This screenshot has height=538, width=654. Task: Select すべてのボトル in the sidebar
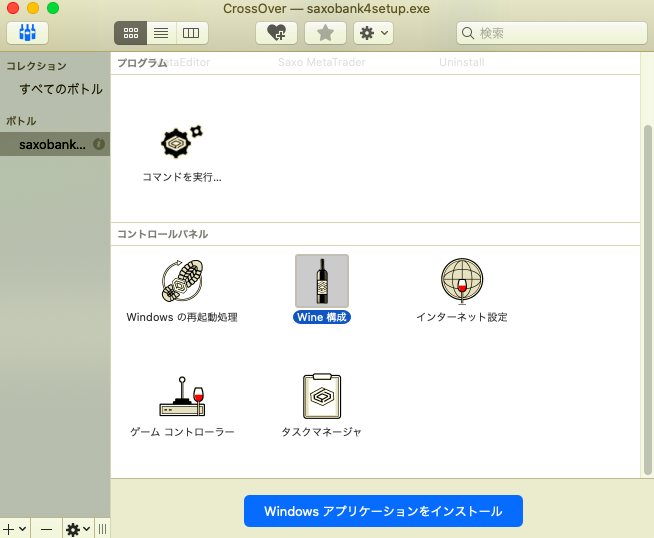click(60, 89)
